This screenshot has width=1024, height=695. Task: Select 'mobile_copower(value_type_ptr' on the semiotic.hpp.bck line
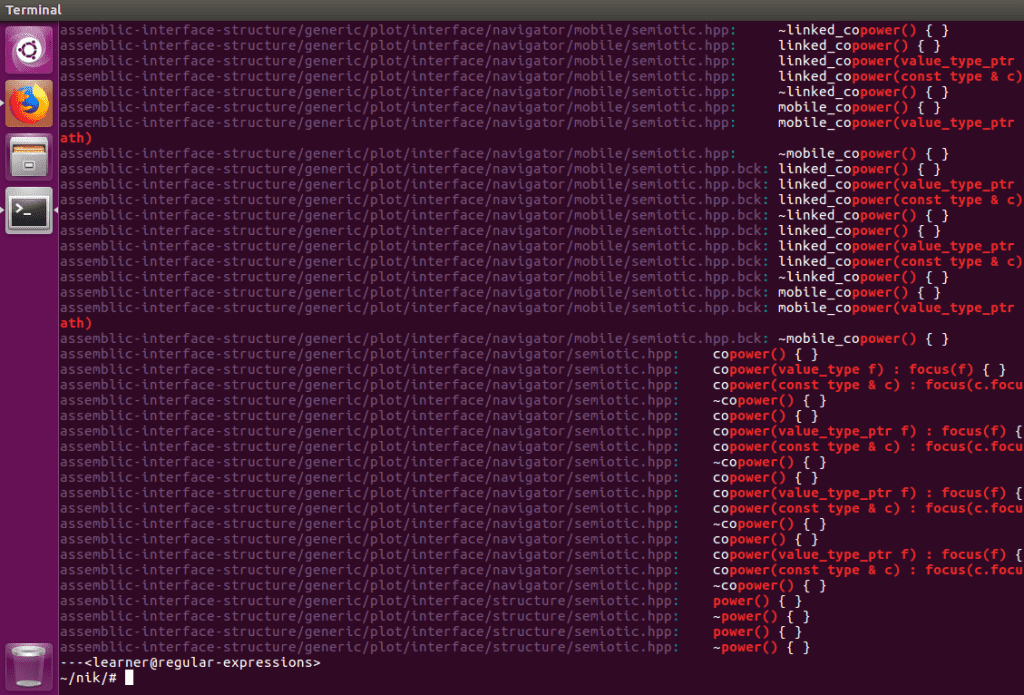[x=896, y=308]
